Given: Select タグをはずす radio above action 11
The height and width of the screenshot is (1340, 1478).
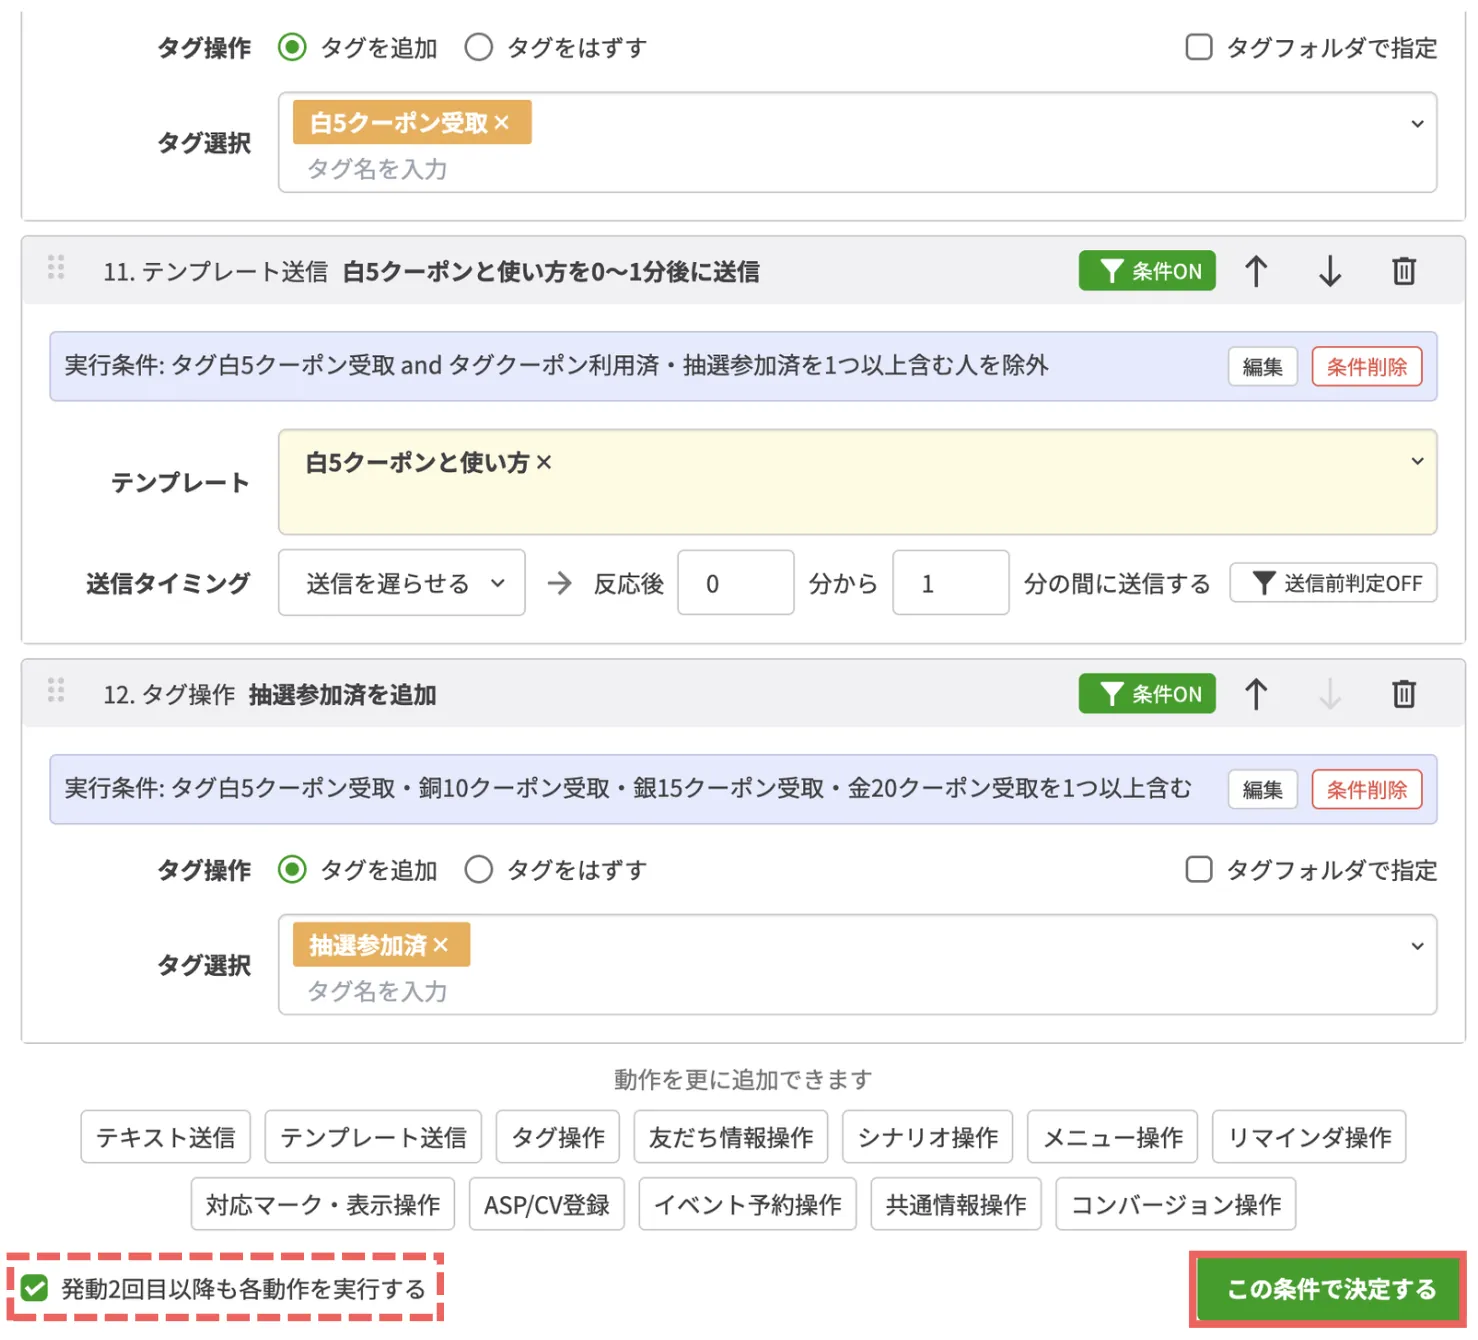Looking at the screenshot, I should pyautogui.click(x=479, y=47).
